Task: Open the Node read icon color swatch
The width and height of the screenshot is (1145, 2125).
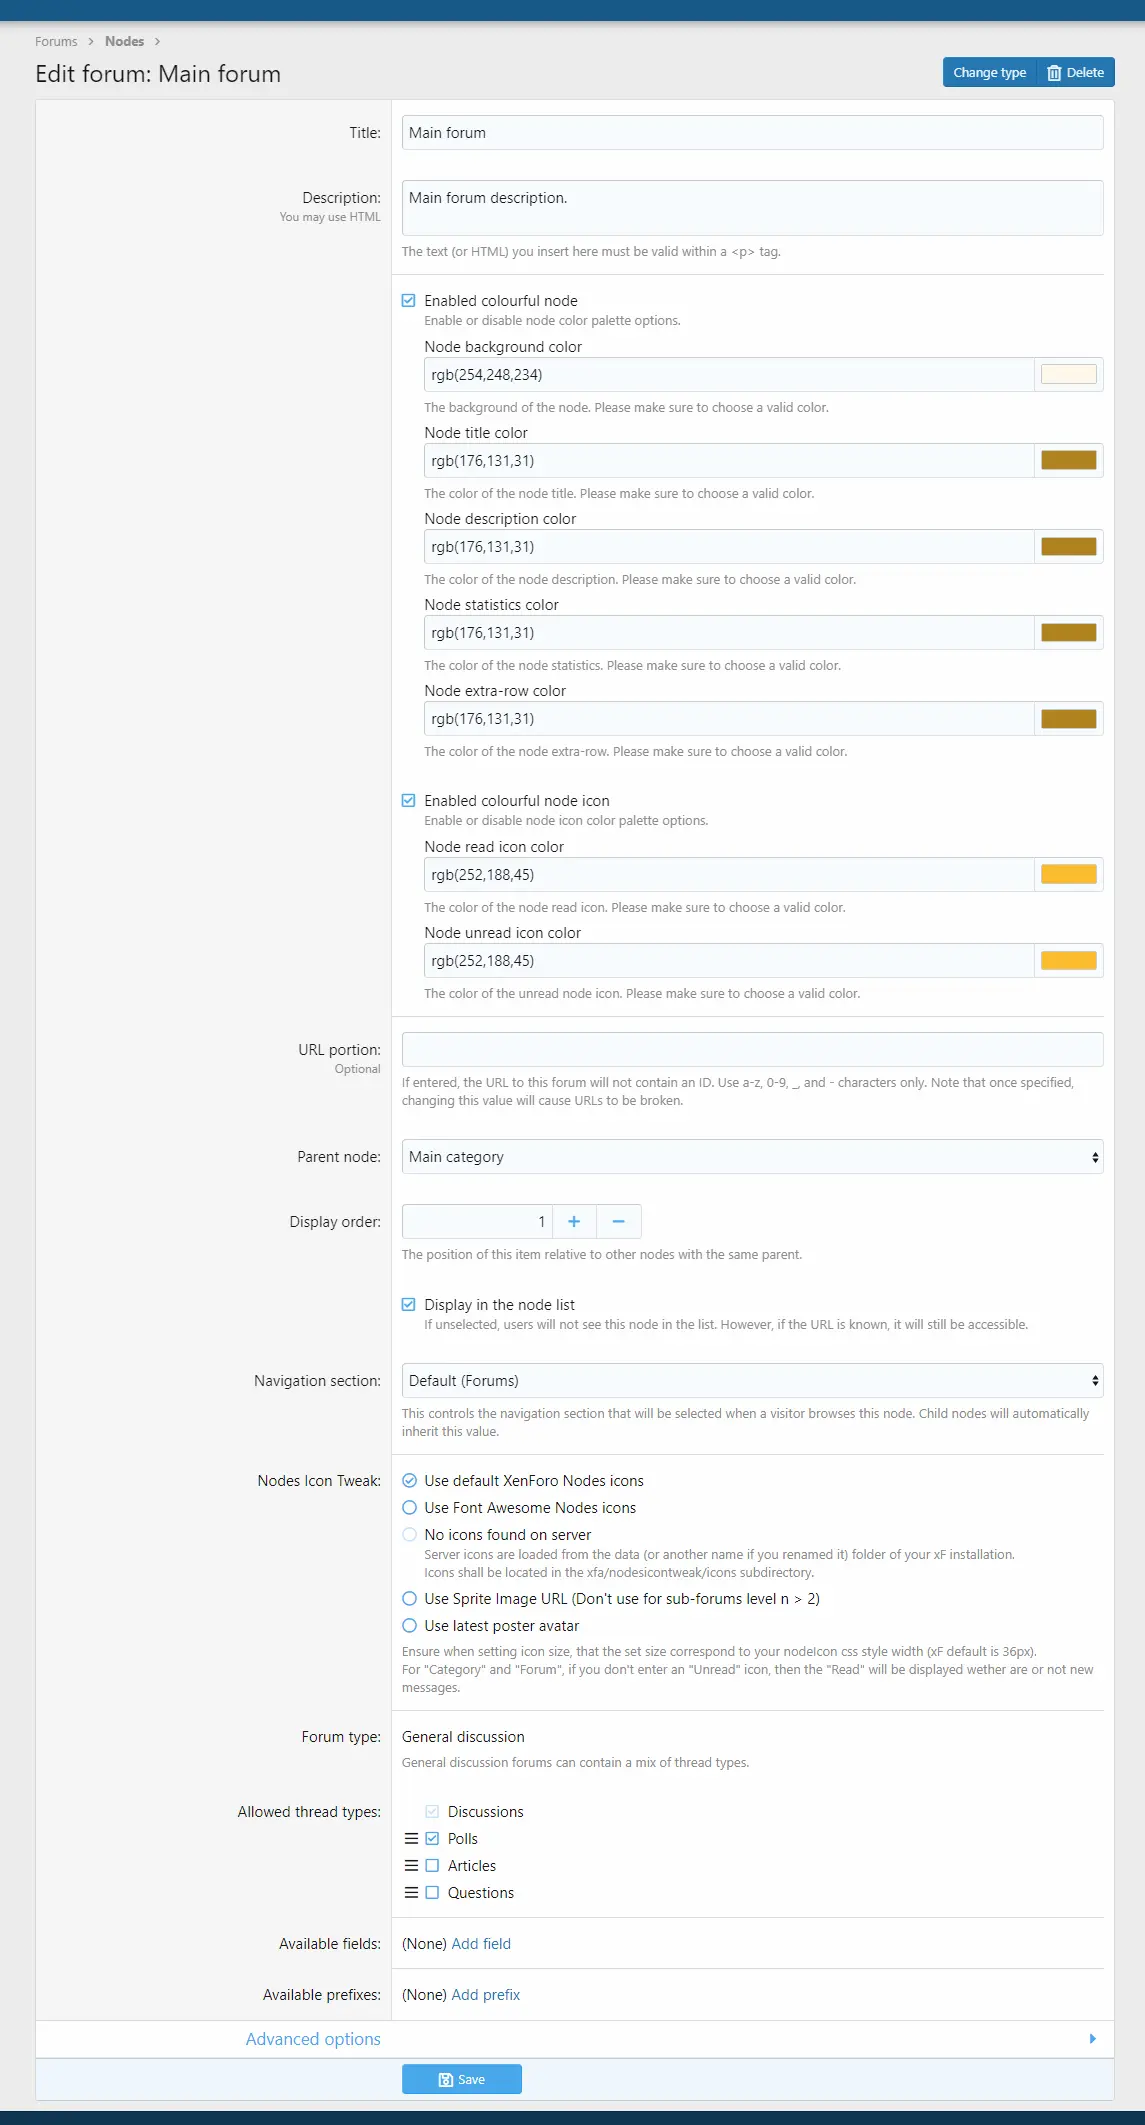Action: [x=1069, y=875]
